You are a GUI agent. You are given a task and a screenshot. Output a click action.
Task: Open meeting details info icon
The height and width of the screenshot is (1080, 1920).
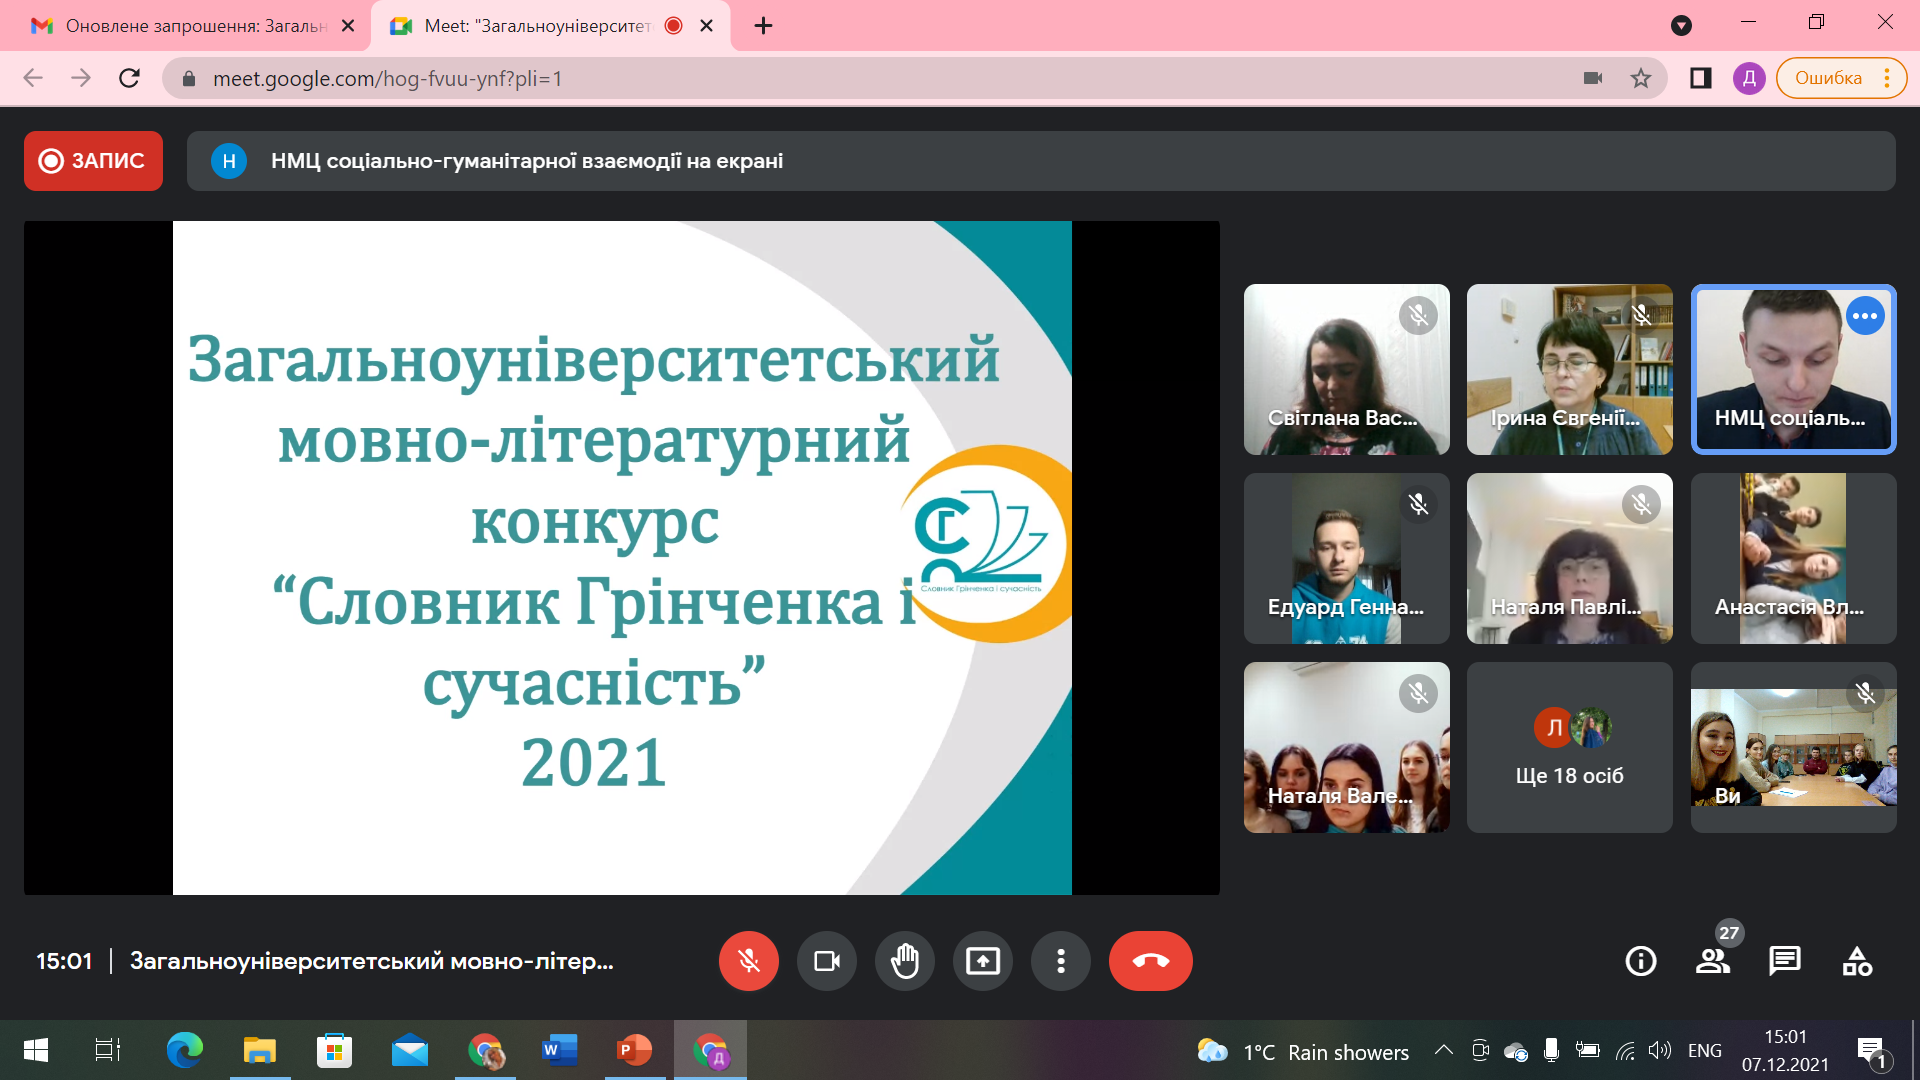1640,961
